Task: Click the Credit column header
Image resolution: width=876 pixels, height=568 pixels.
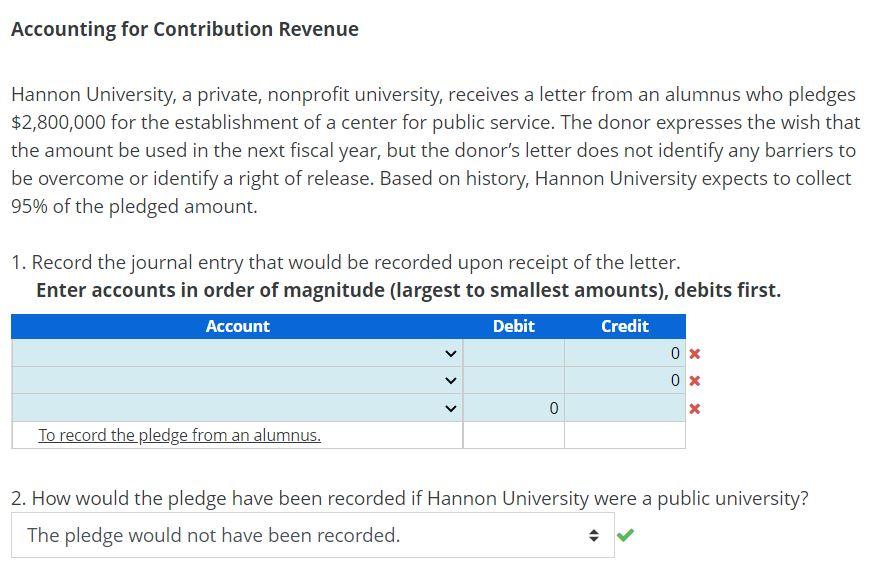Action: click(x=625, y=326)
